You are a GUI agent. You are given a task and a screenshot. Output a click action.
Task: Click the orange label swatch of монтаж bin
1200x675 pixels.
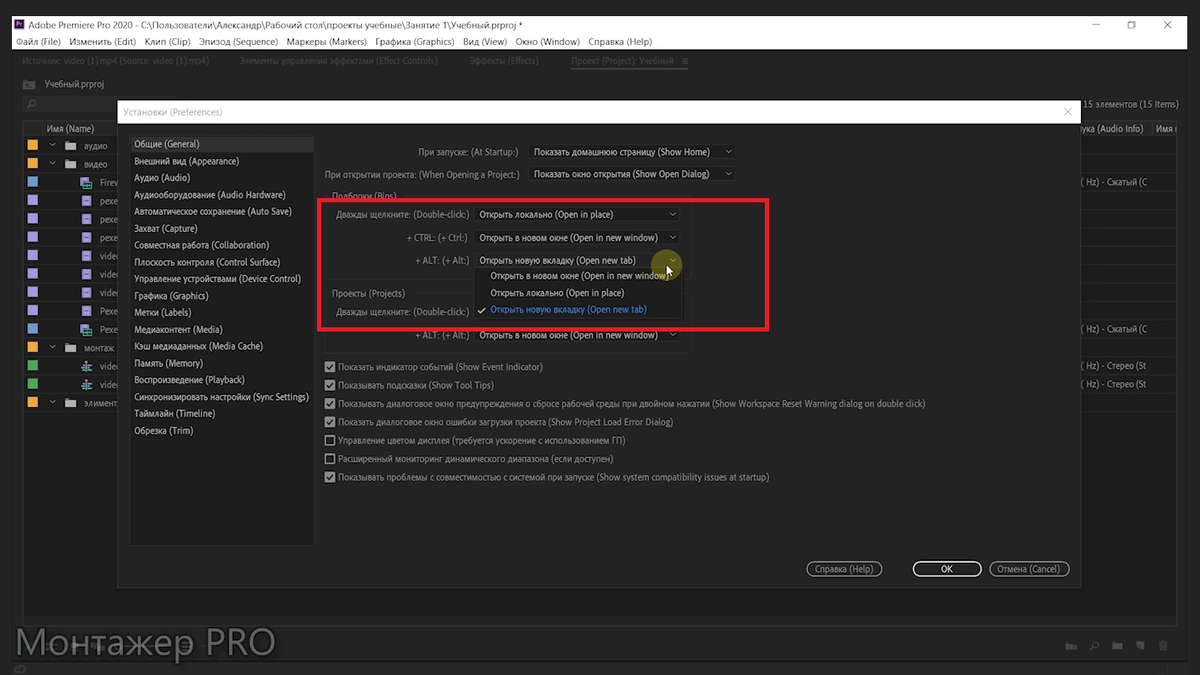click(32, 347)
